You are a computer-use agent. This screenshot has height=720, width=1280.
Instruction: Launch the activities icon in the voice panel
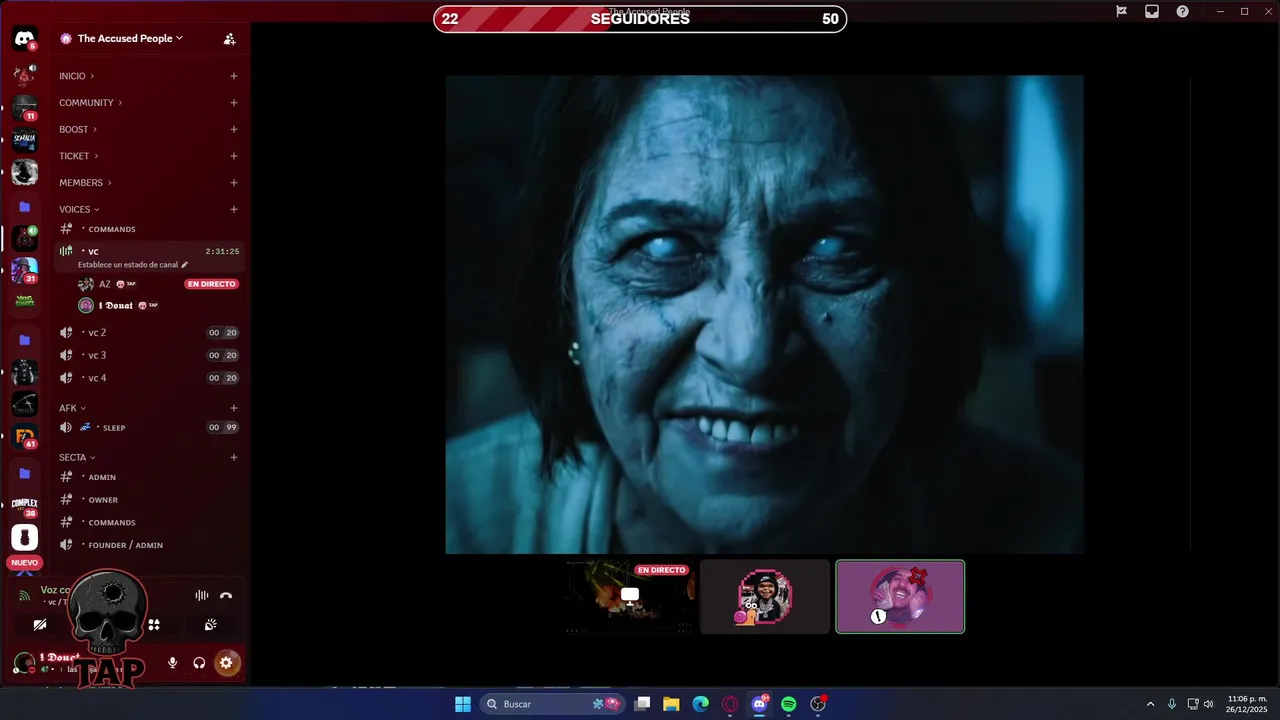coord(154,624)
